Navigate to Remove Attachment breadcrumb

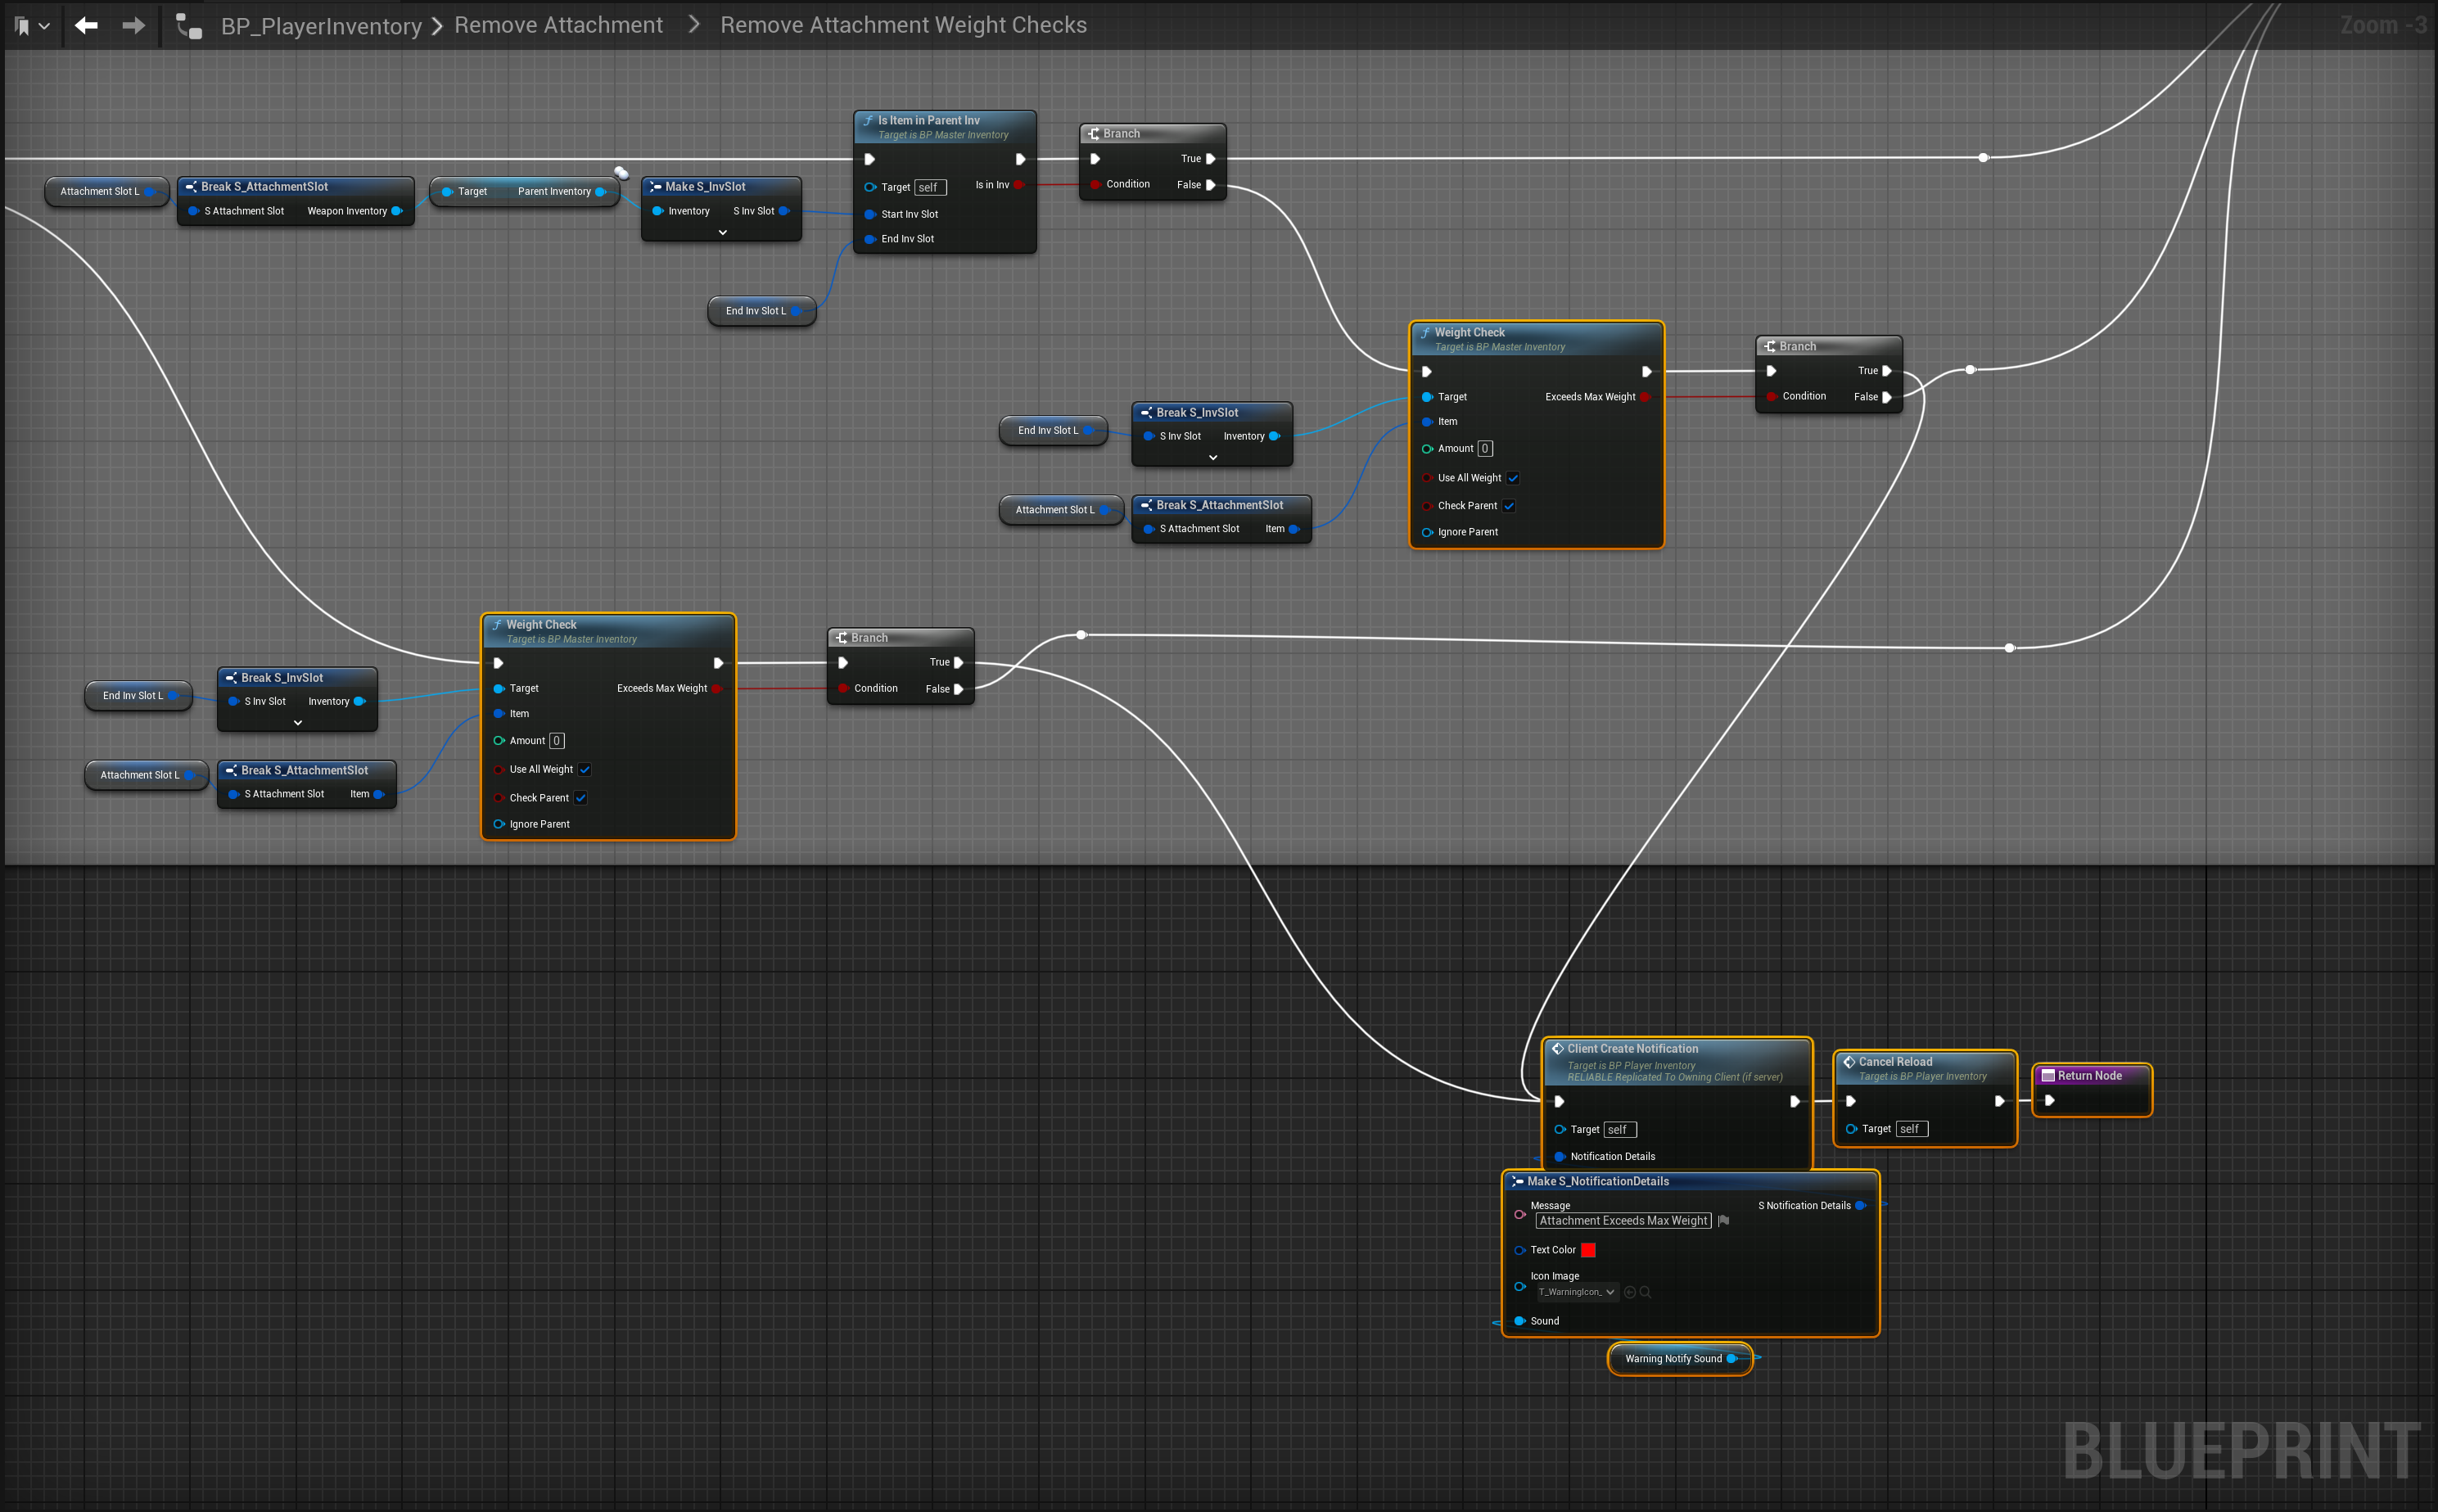558,25
